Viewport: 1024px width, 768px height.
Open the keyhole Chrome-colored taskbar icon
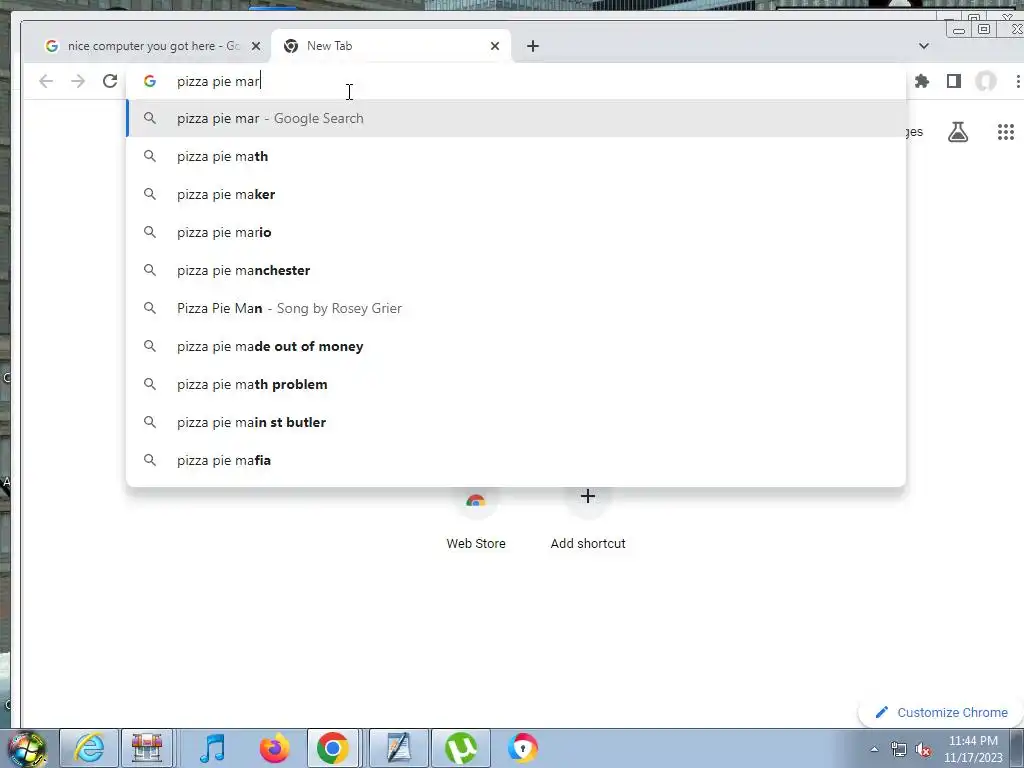pyautogui.click(x=522, y=748)
